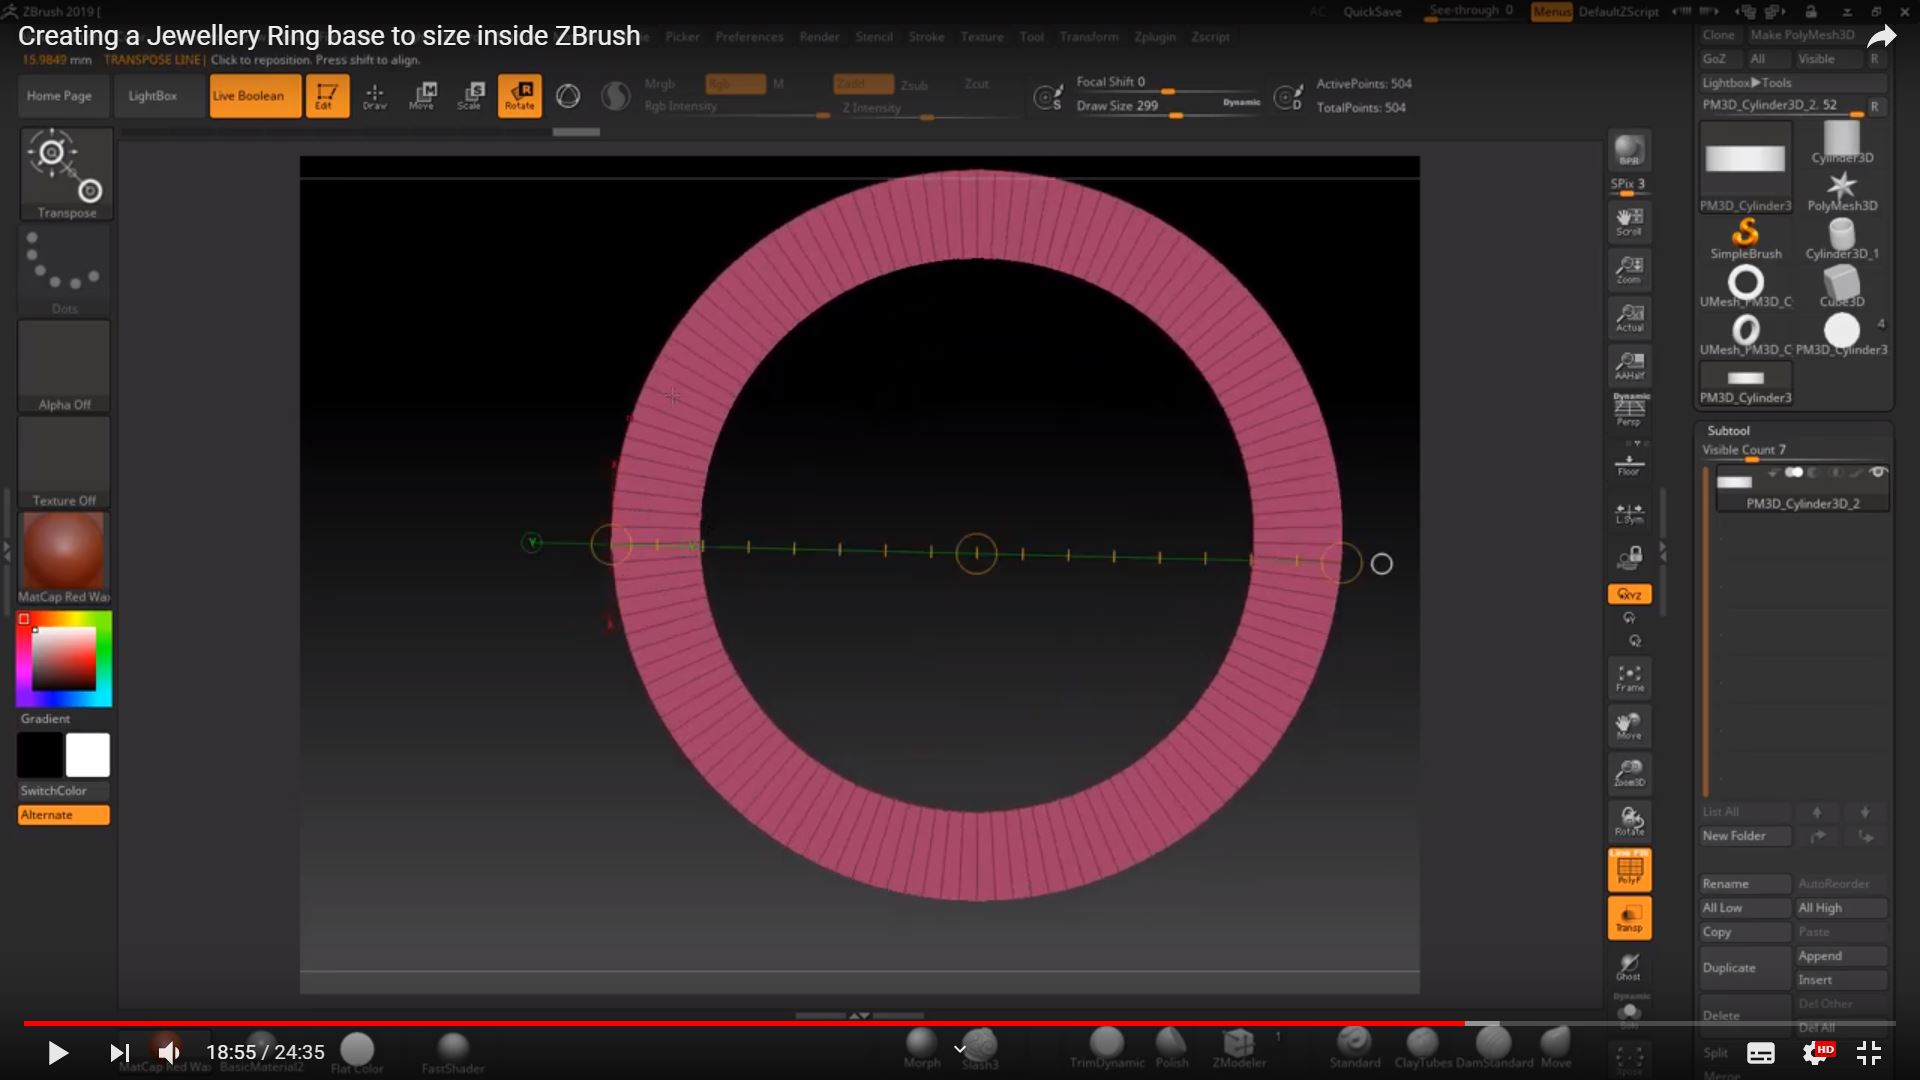Image resolution: width=1920 pixels, height=1080 pixels.
Task: Toggle Alternate color button
Action: coord(64,815)
